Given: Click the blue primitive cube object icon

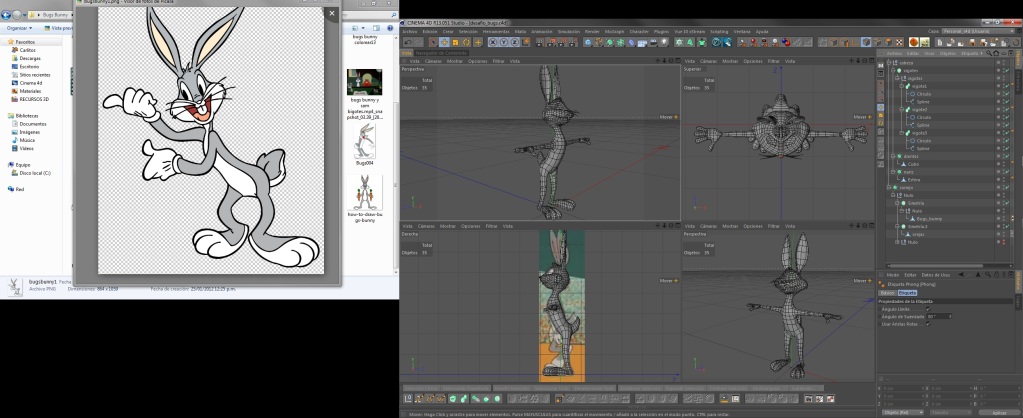Looking at the screenshot, I should (x=588, y=42).
